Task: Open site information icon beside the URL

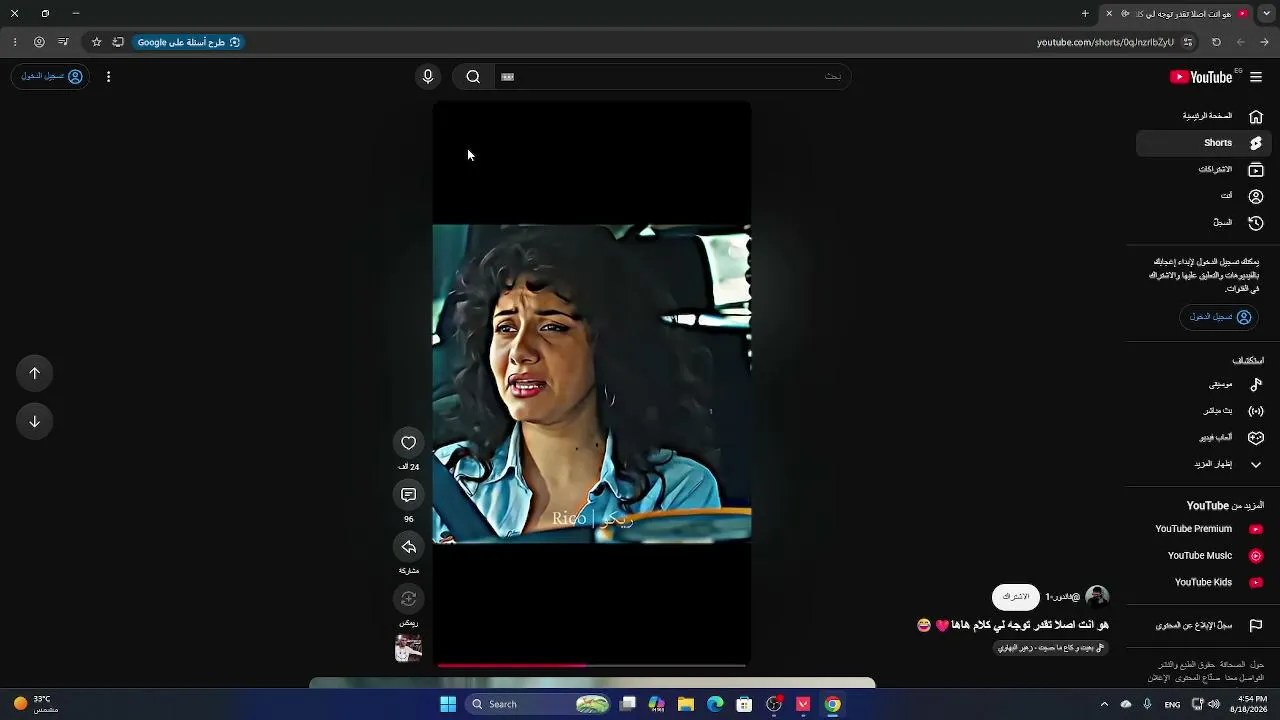Action: pyautogui.click(x=1188, y=42)
